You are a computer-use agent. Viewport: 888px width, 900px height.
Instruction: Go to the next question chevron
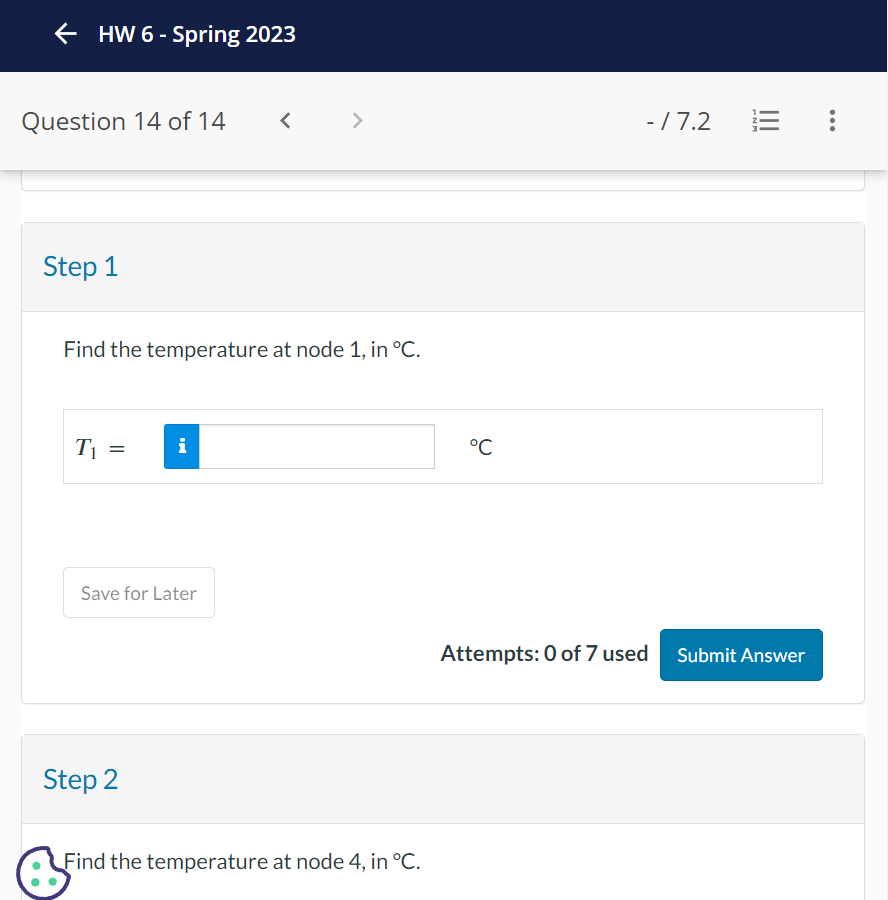(x=357, y=121)
